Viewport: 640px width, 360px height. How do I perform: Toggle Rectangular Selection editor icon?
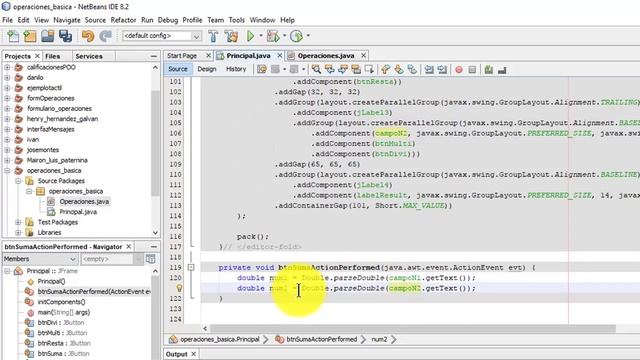click(x=369, y=69)
